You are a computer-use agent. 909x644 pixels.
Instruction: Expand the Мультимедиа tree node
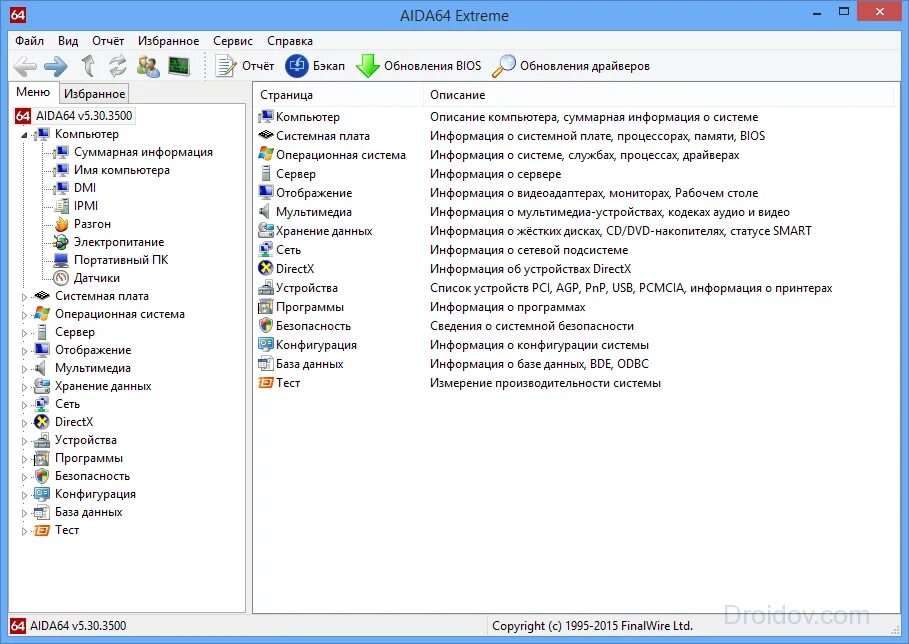[24, 369]
